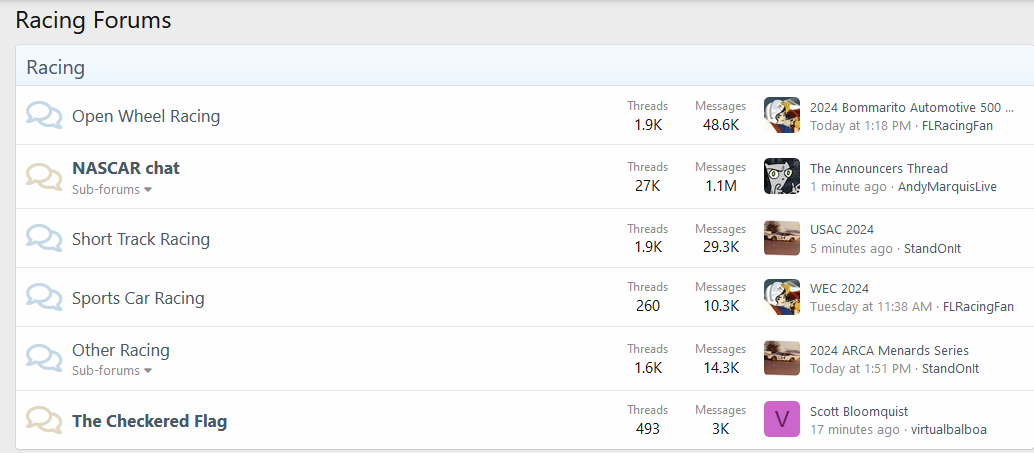This screenshot has width=1034, height=453.
Task: Click AndyMarquisLive's avatar in the NASCAR chat row
Action: pyautogui.click(x=781, y=176)
